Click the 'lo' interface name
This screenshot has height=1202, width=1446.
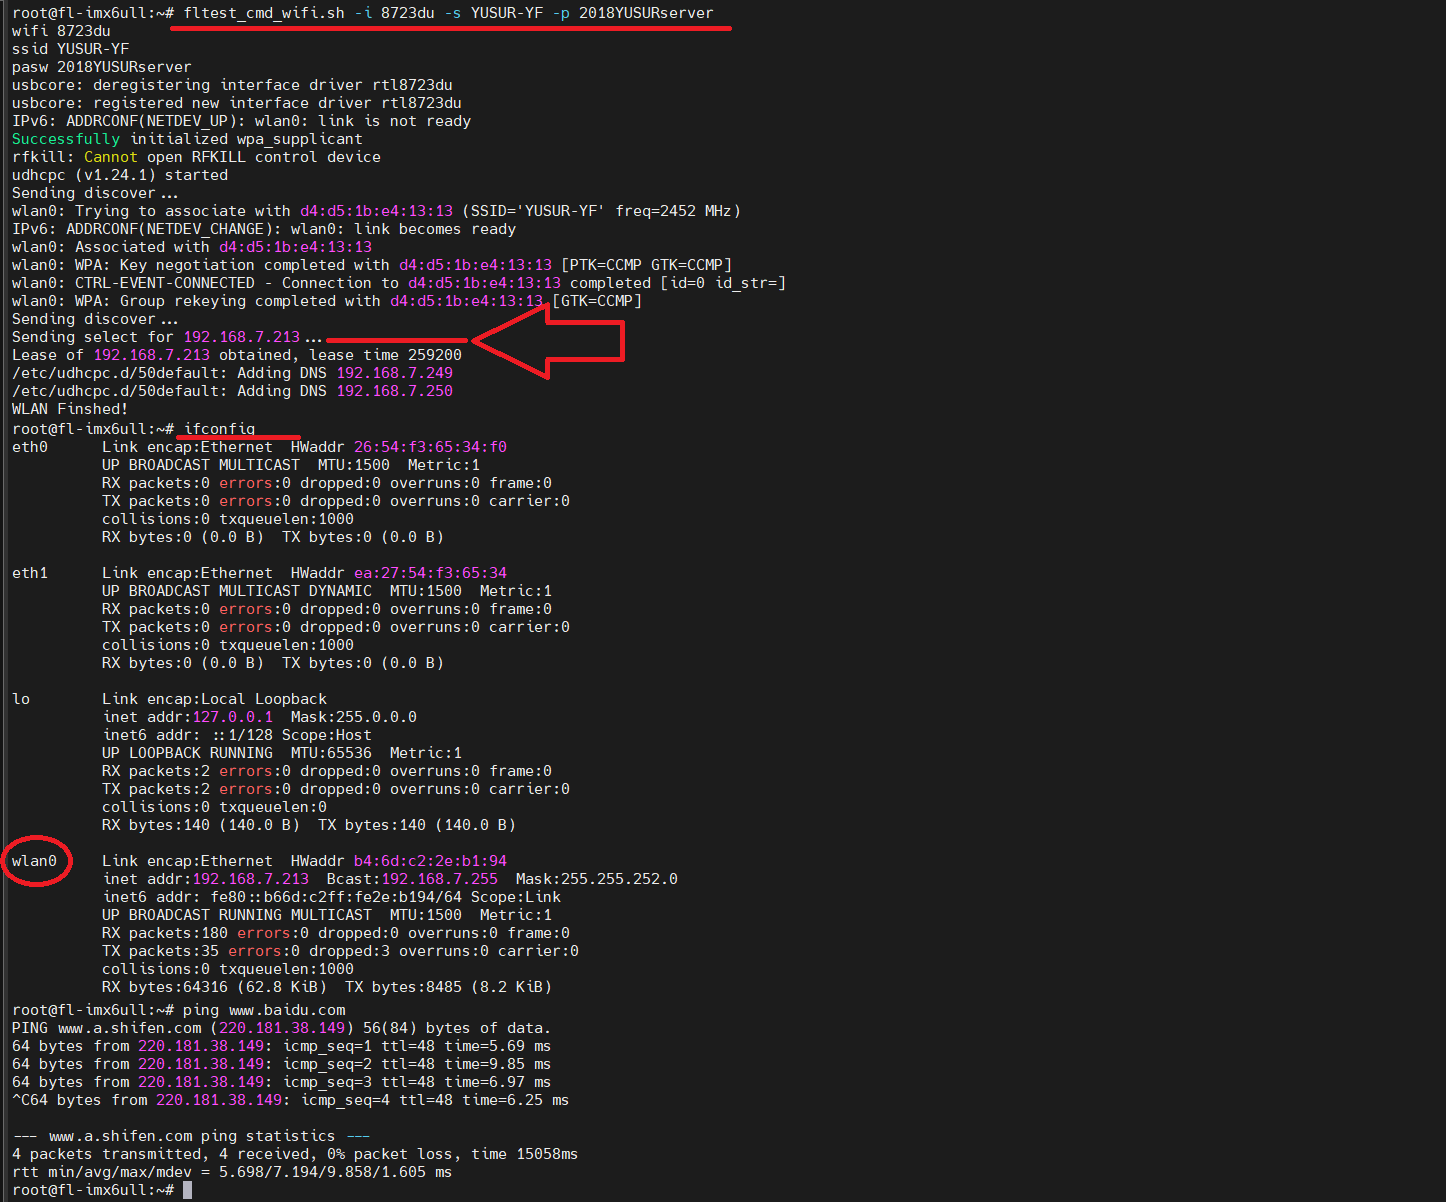pyautogui.click(x=21, y=699)
